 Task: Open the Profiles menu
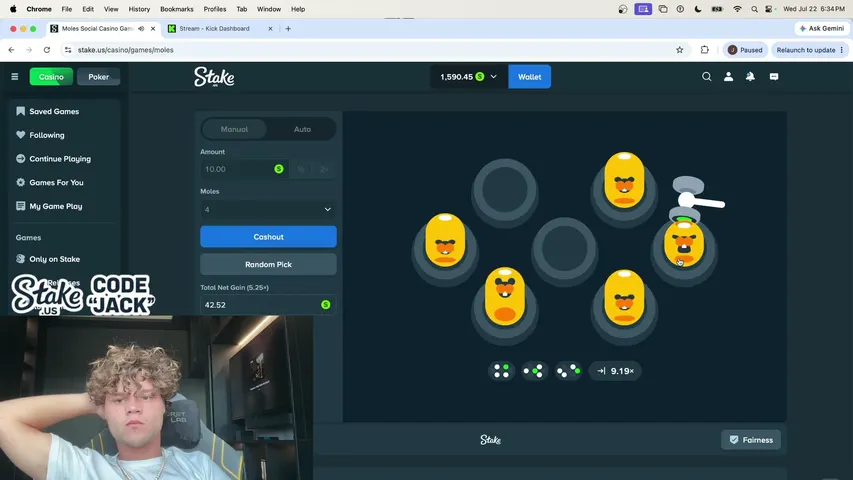tap(215, 9)
